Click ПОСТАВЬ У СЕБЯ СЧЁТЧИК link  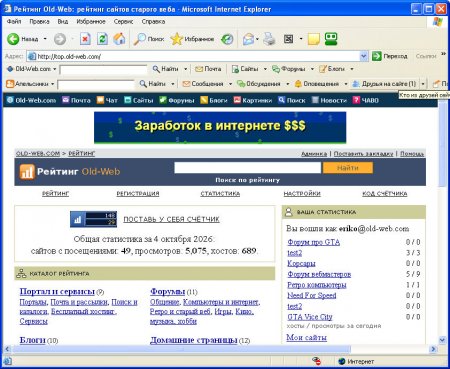pyautogui.click(x=171, y=219)
